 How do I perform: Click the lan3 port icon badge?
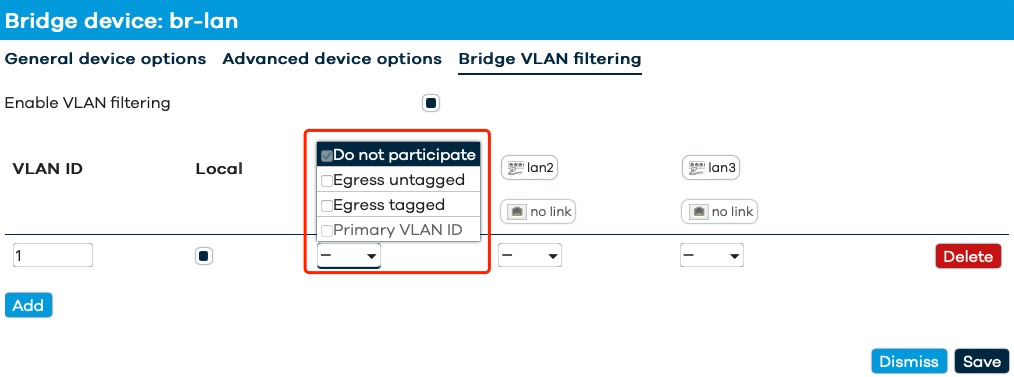[x=711, y=168]
